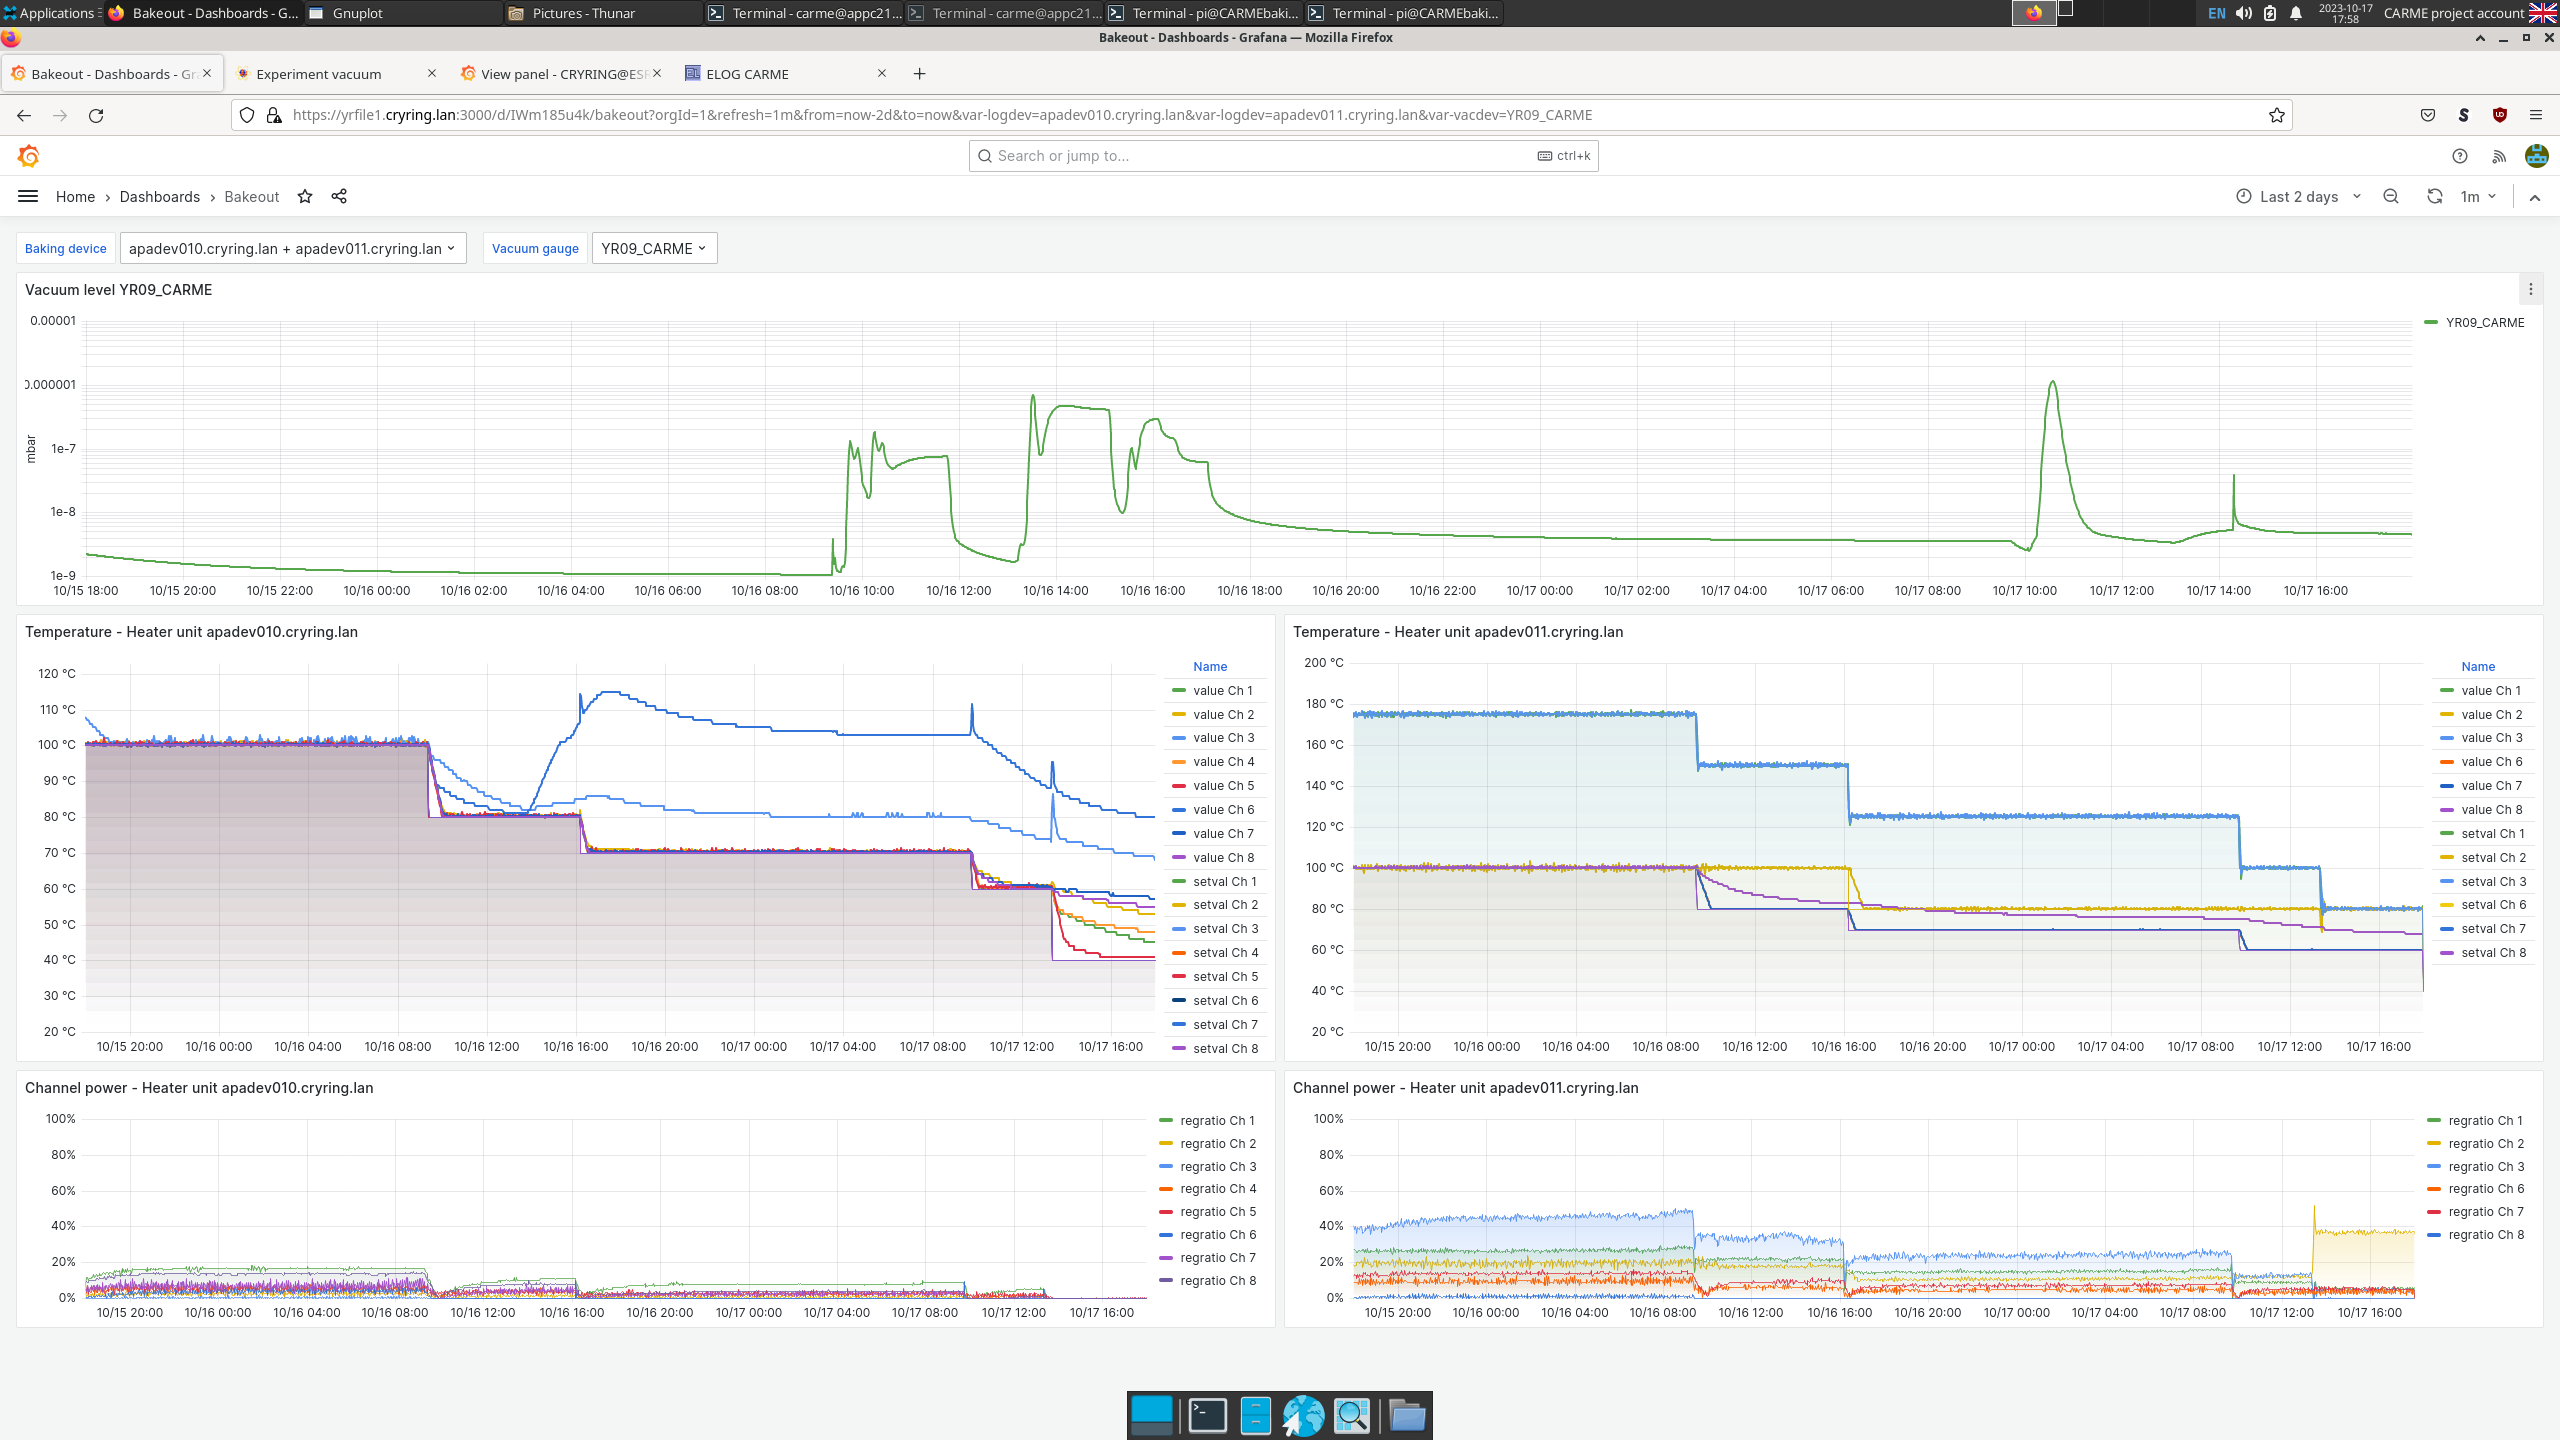Toggle regratio Ch 2 series in apadev011 power legend
Viewport: 2560px width, 1440px height.
point(2485,1144)
